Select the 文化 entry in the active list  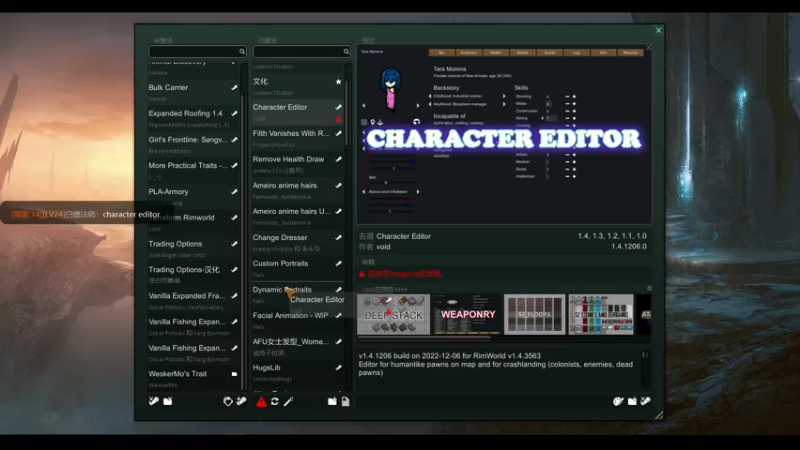click(x=297, y=86)
